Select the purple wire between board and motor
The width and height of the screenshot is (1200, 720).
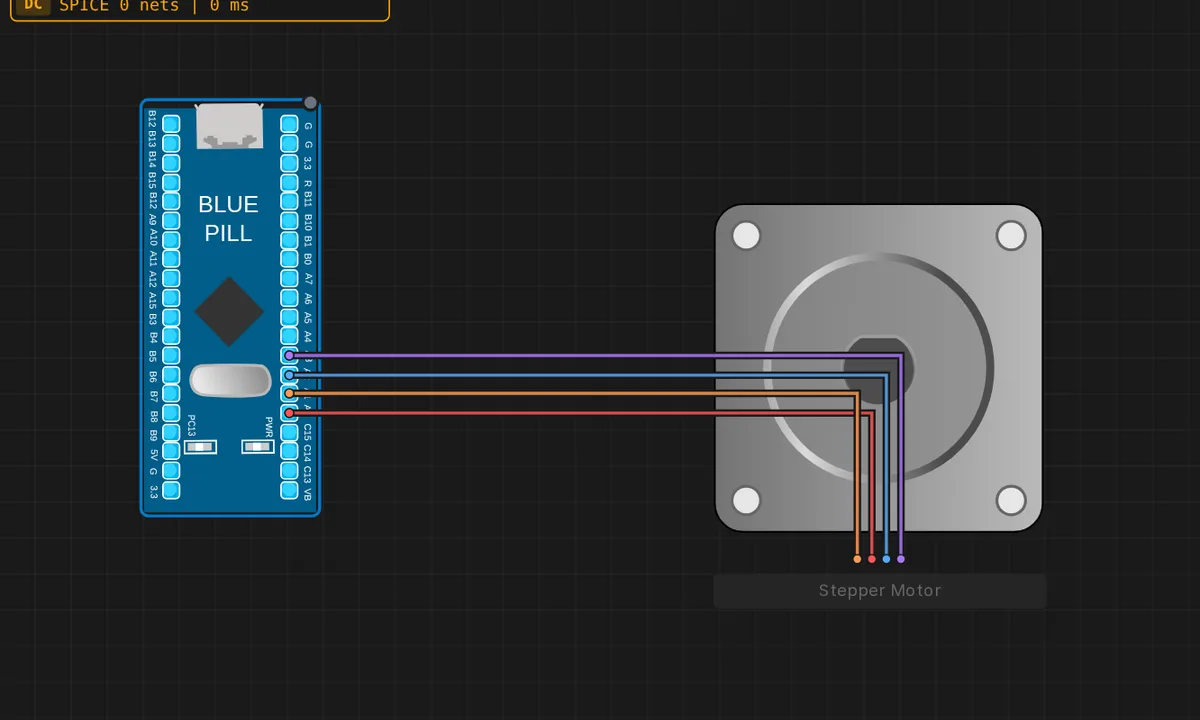(x=595, y=355)
